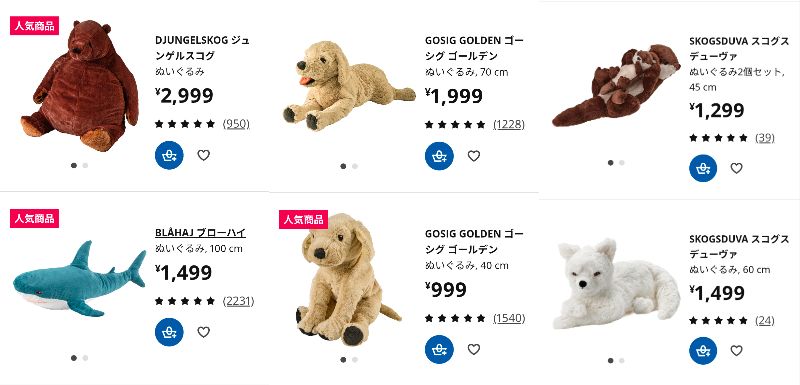
Task: Add GOSIG GOLDEN 40 cm to cart
Action: 439,349
